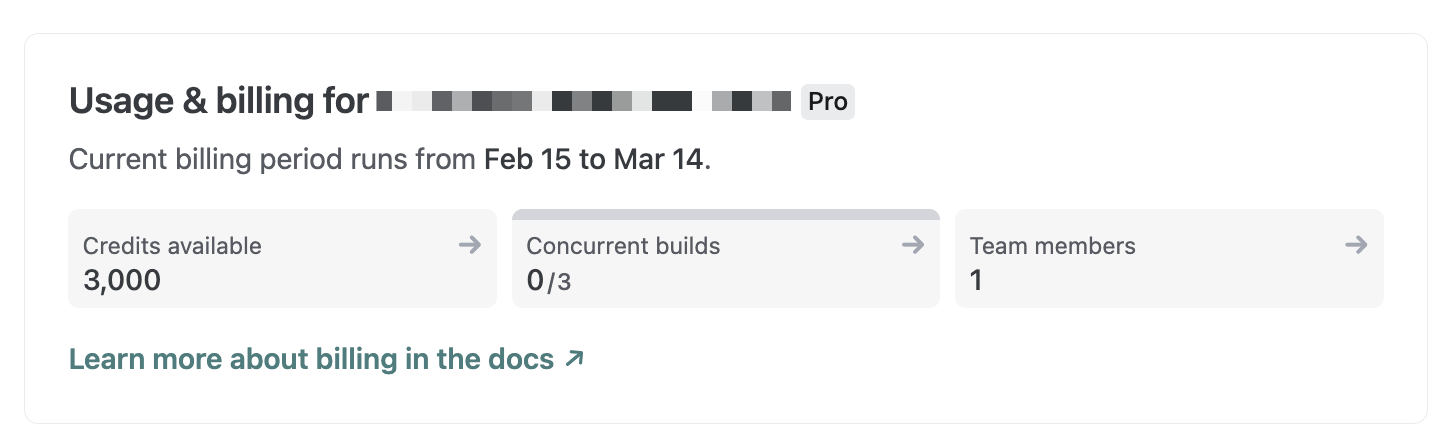The width and height of the screenshot is (1456, 446).
Task: Click the 3,000 credits value
Action: [x=122, y=280]
